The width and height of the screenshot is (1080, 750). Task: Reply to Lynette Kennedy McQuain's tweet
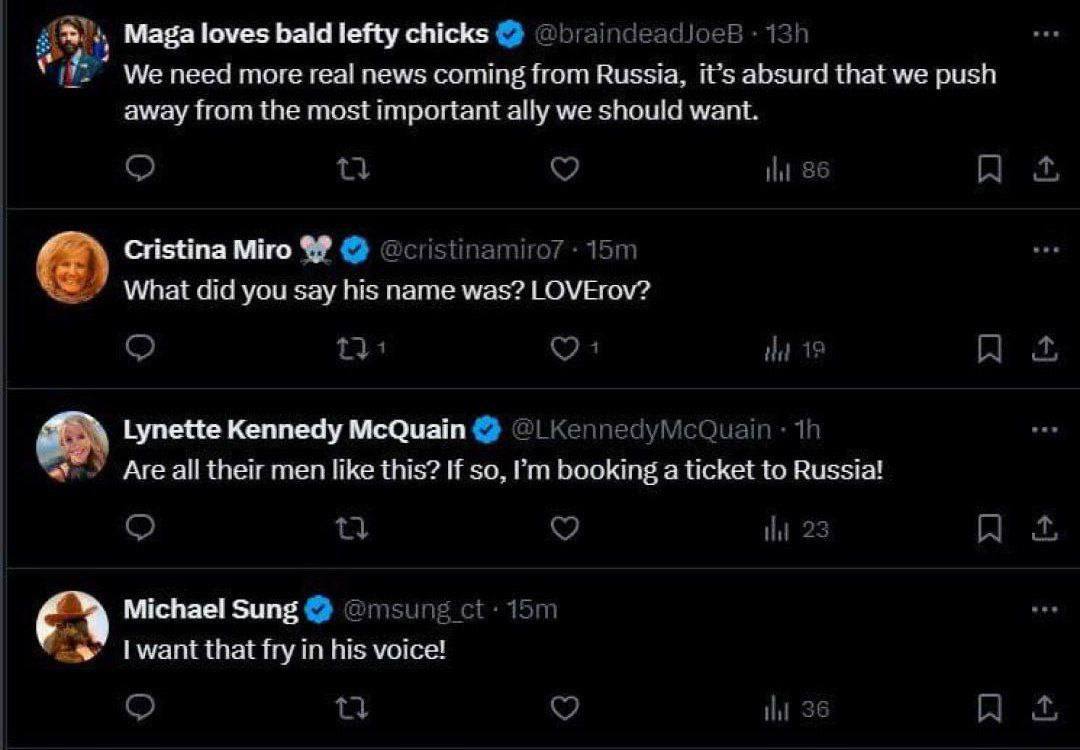tap(142, 528)
